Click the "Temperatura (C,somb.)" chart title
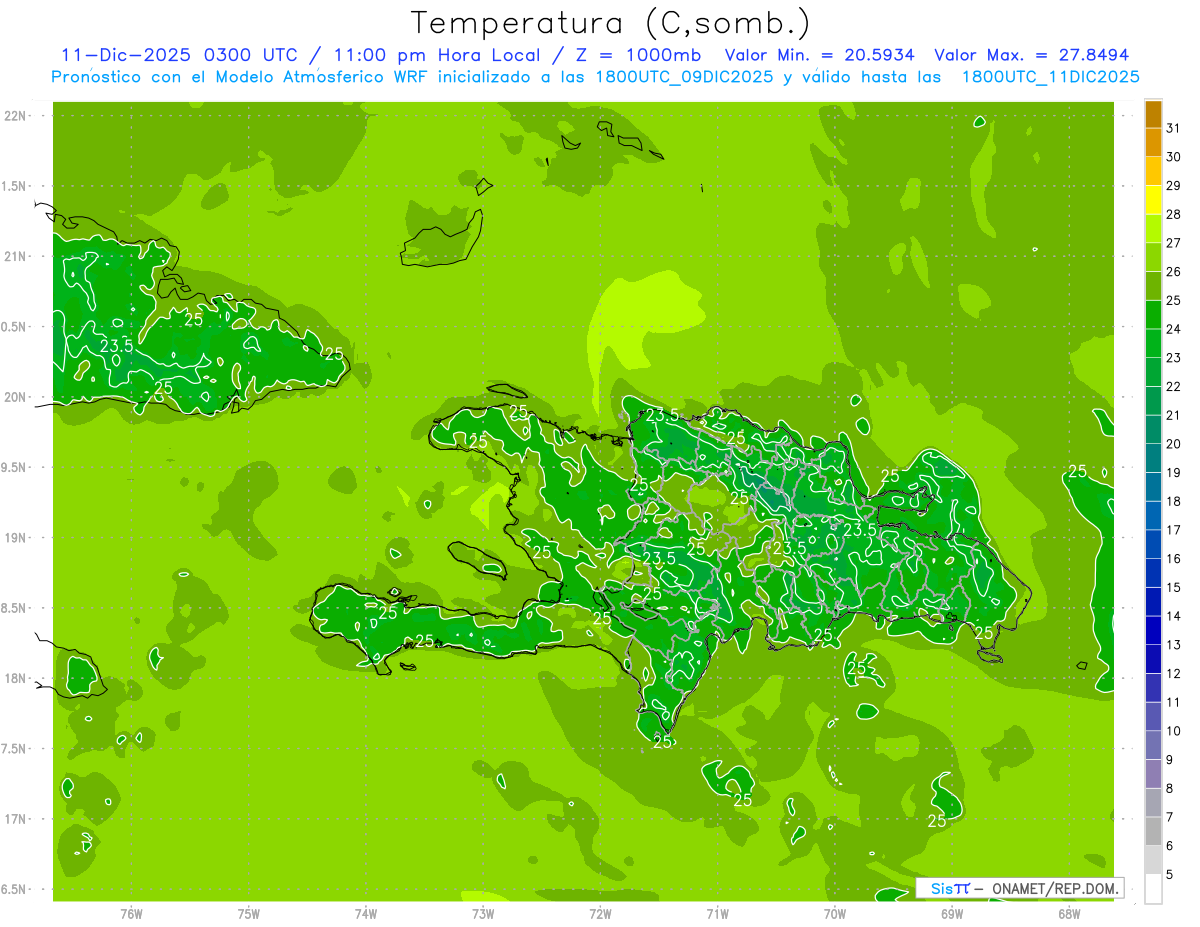The image size is (1200, 927). pyautogui.click(x=610, y=23)
